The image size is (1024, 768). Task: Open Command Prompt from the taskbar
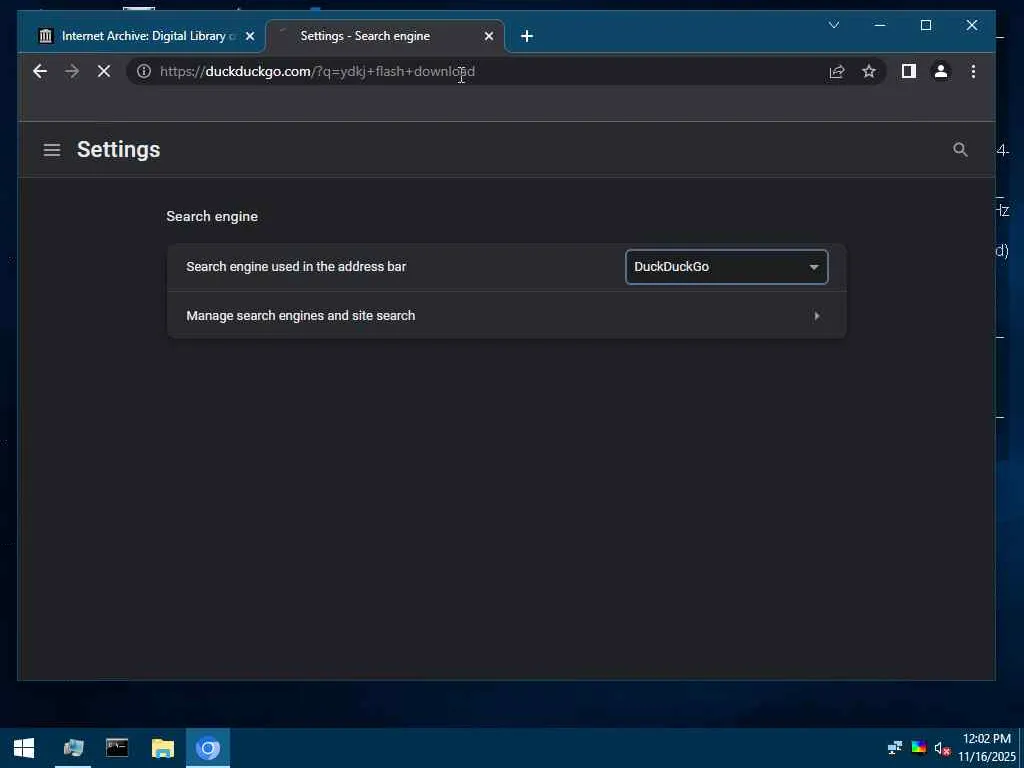pos(117,748)
